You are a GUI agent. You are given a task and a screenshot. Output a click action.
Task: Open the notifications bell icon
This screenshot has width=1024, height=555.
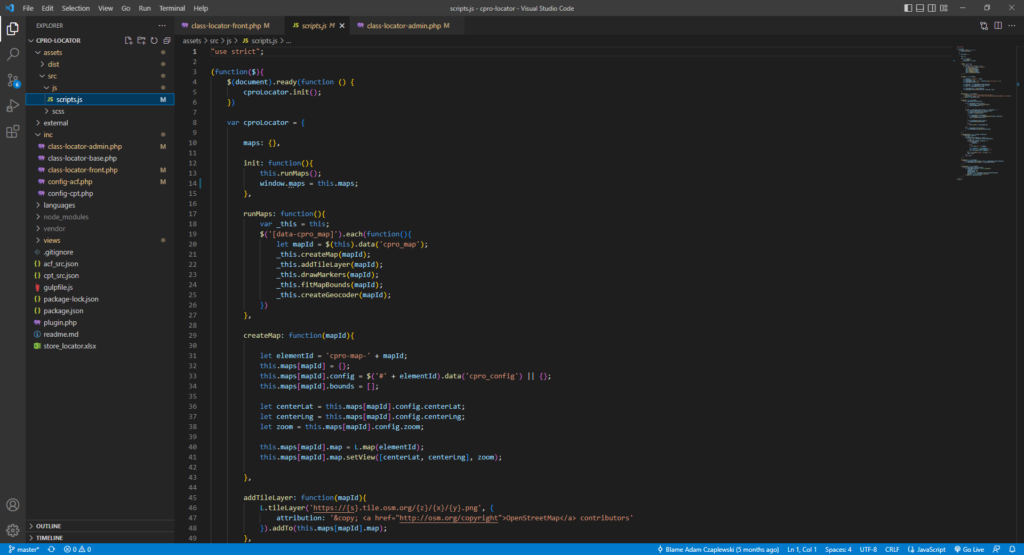[x=1012, y=549]
